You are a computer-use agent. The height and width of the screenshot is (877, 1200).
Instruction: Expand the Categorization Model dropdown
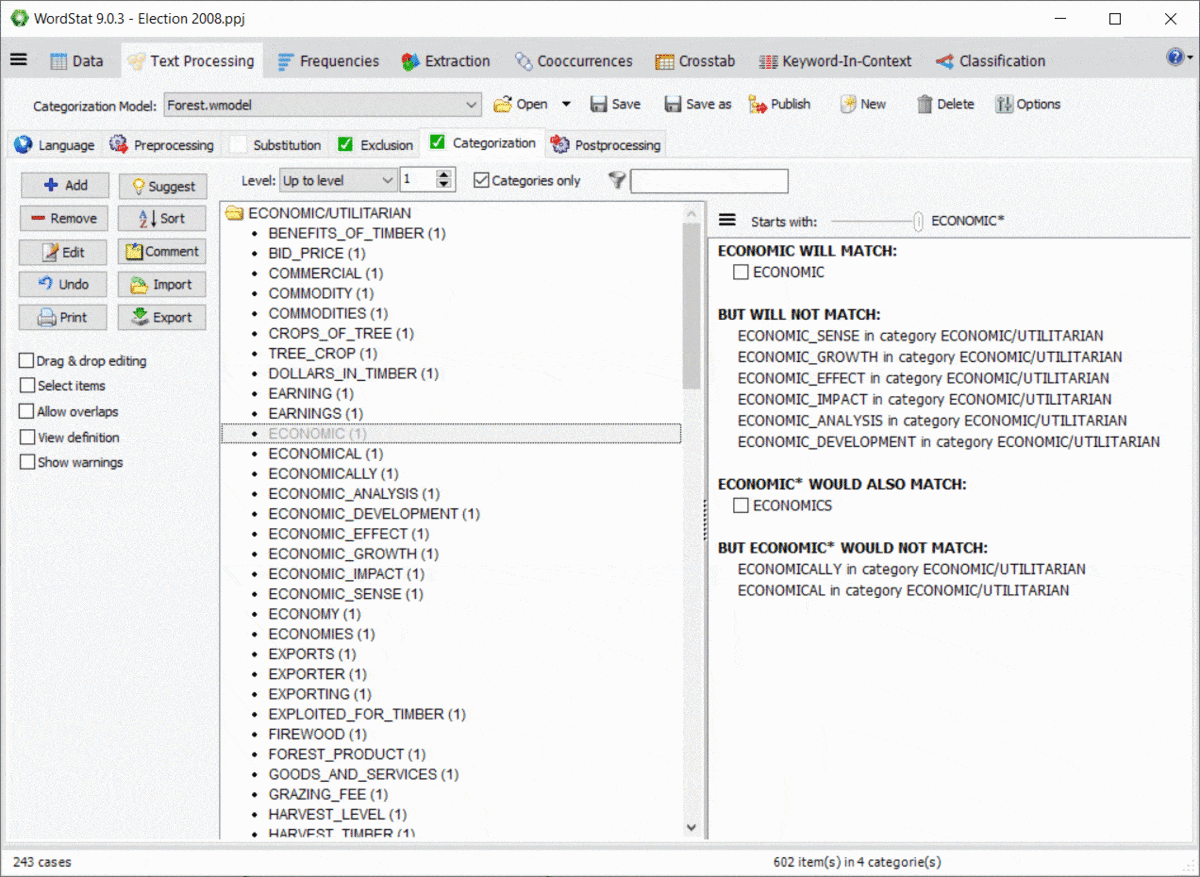472,104
